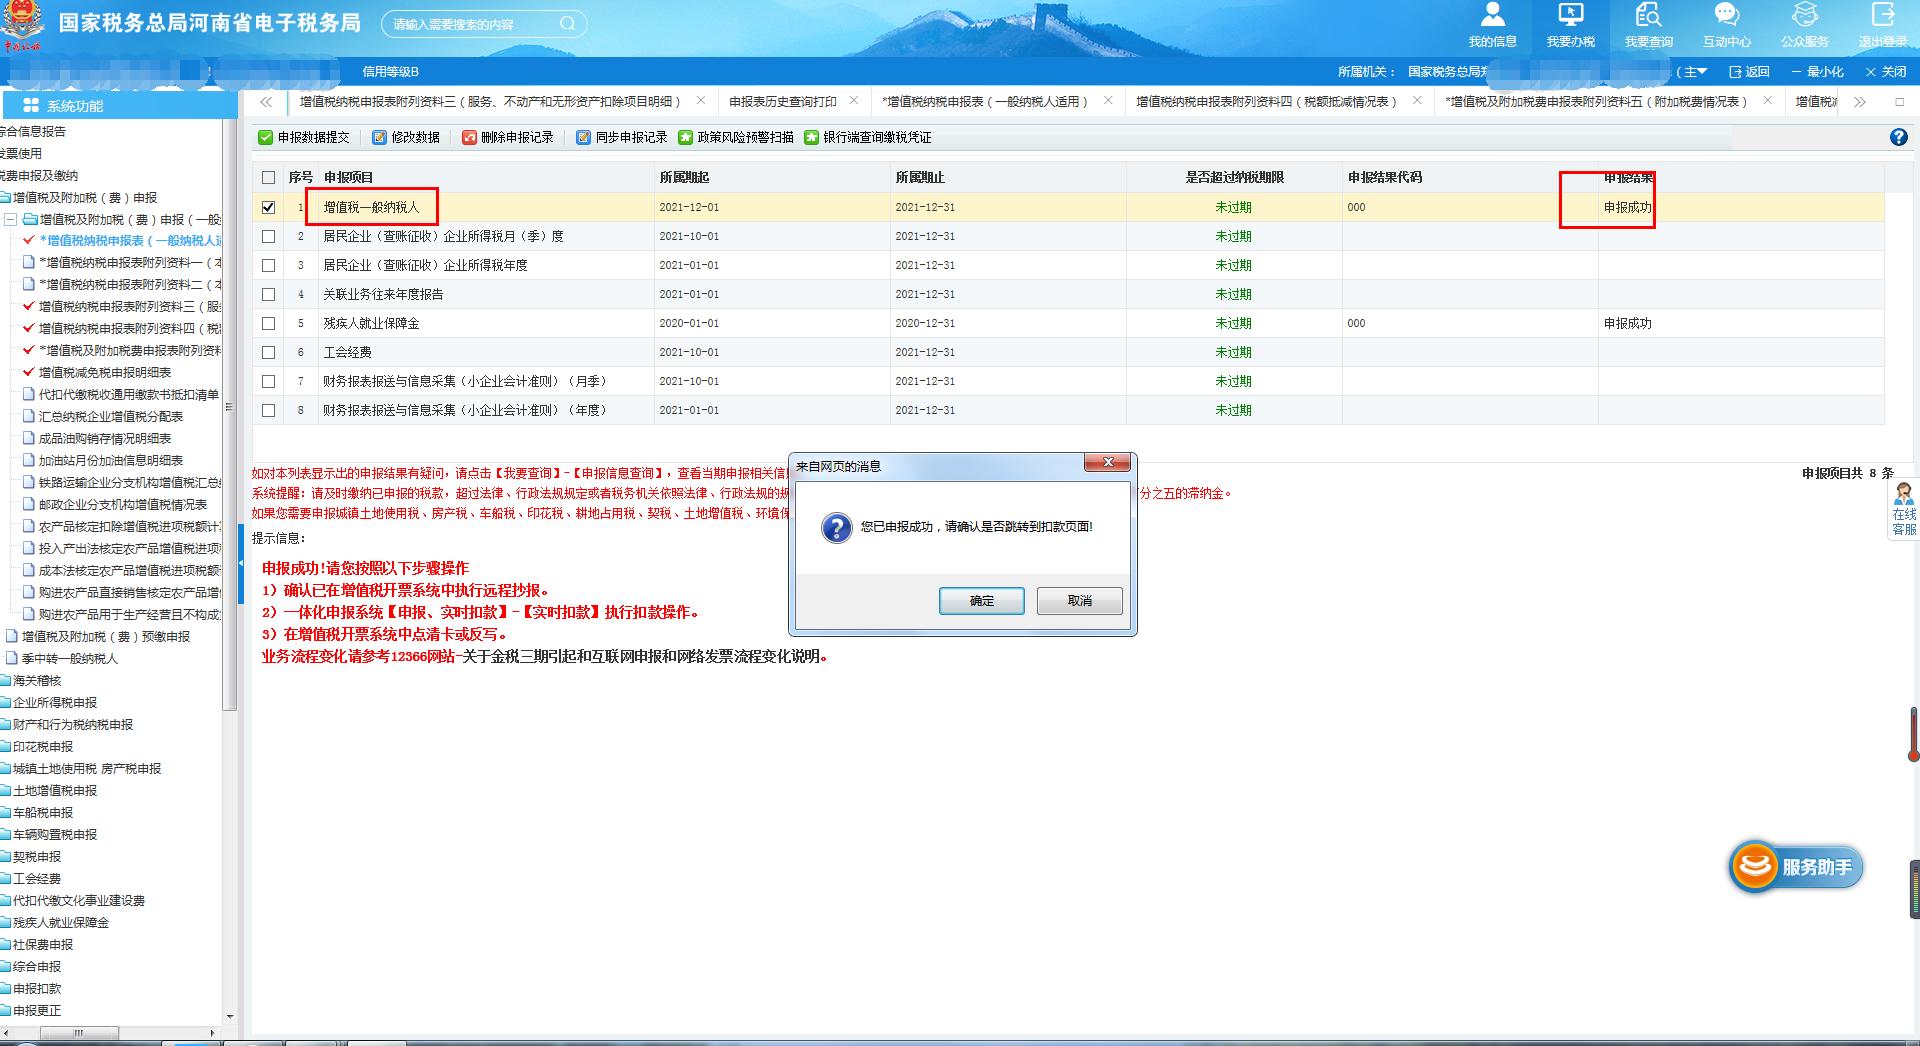Image resolution: width=1920 pixels, height=1046 pixels.
Task: Click the 退出登录 logout icon
Action: (1883, 25)
